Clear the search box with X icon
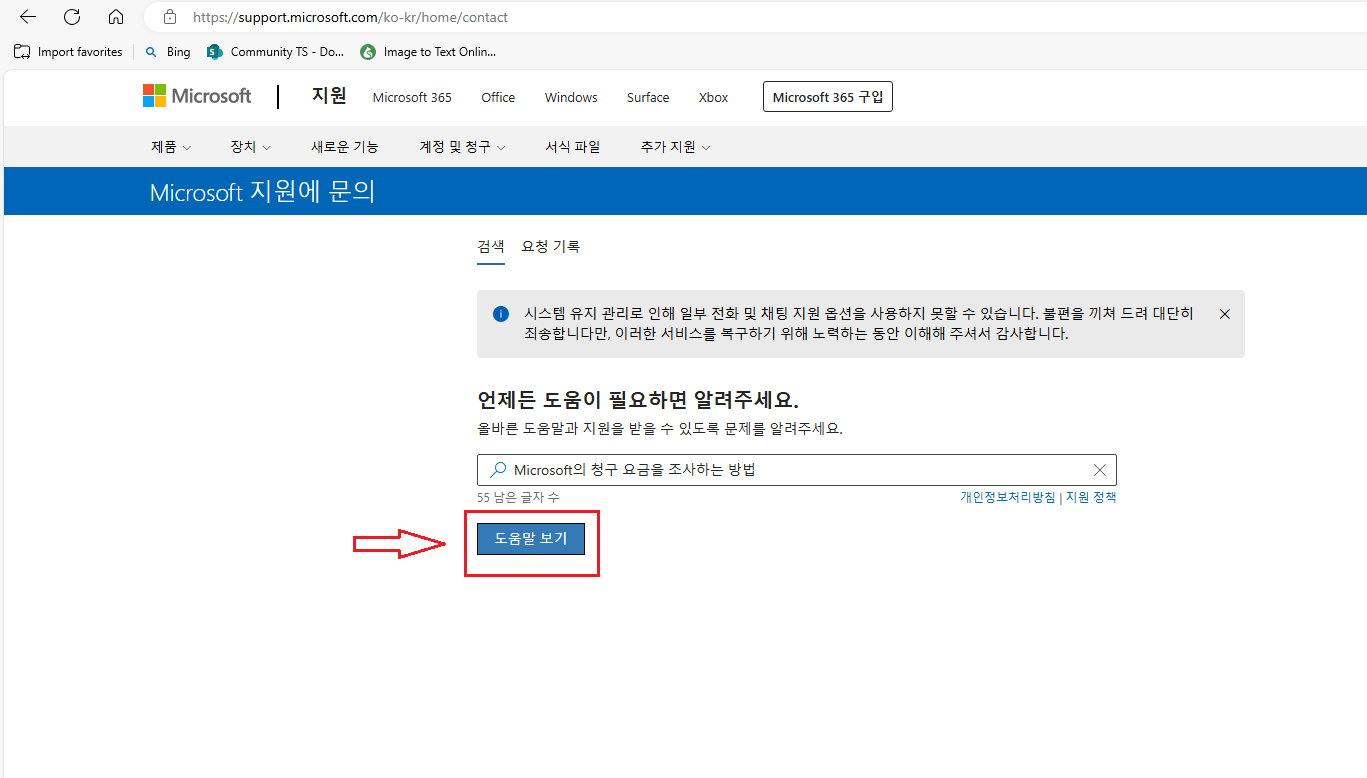Screen dimensions: 1367x778 (x=1100, y=470)
